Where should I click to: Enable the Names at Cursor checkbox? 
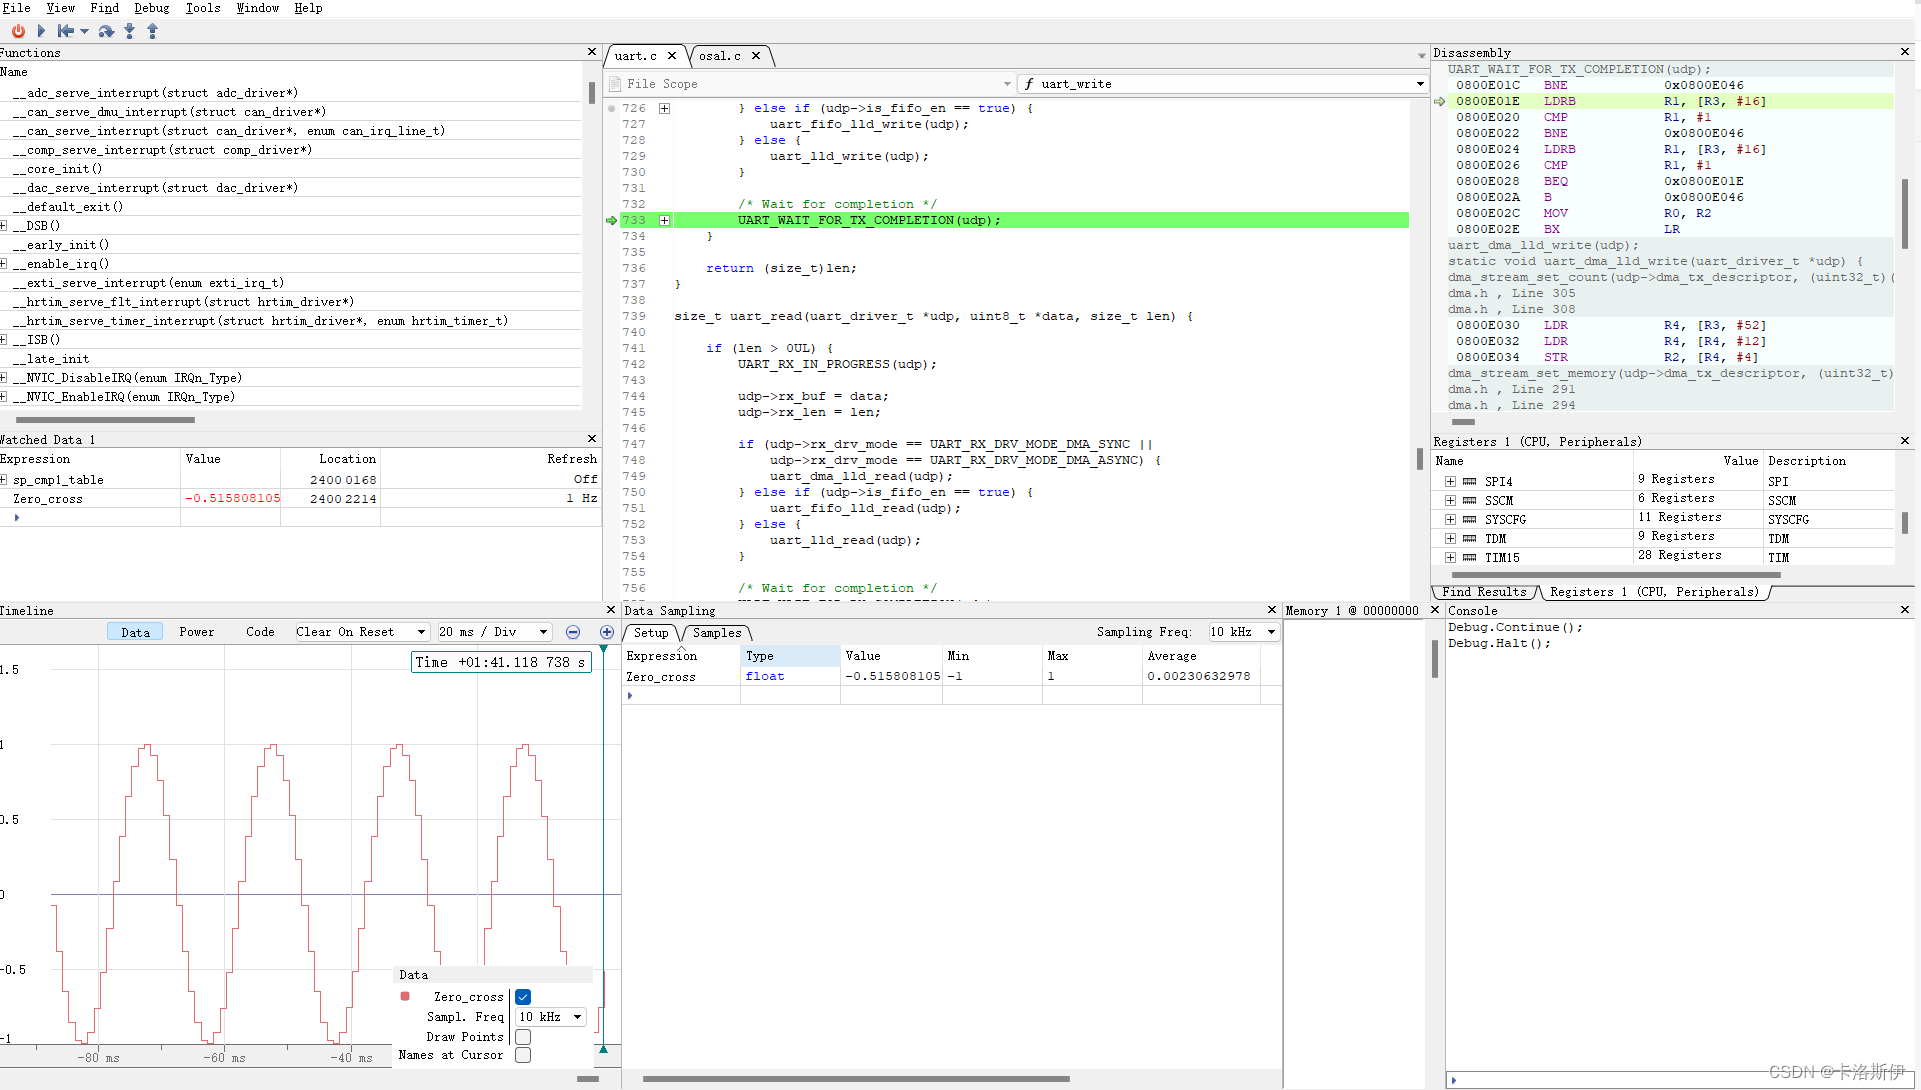pos(523,1055)
